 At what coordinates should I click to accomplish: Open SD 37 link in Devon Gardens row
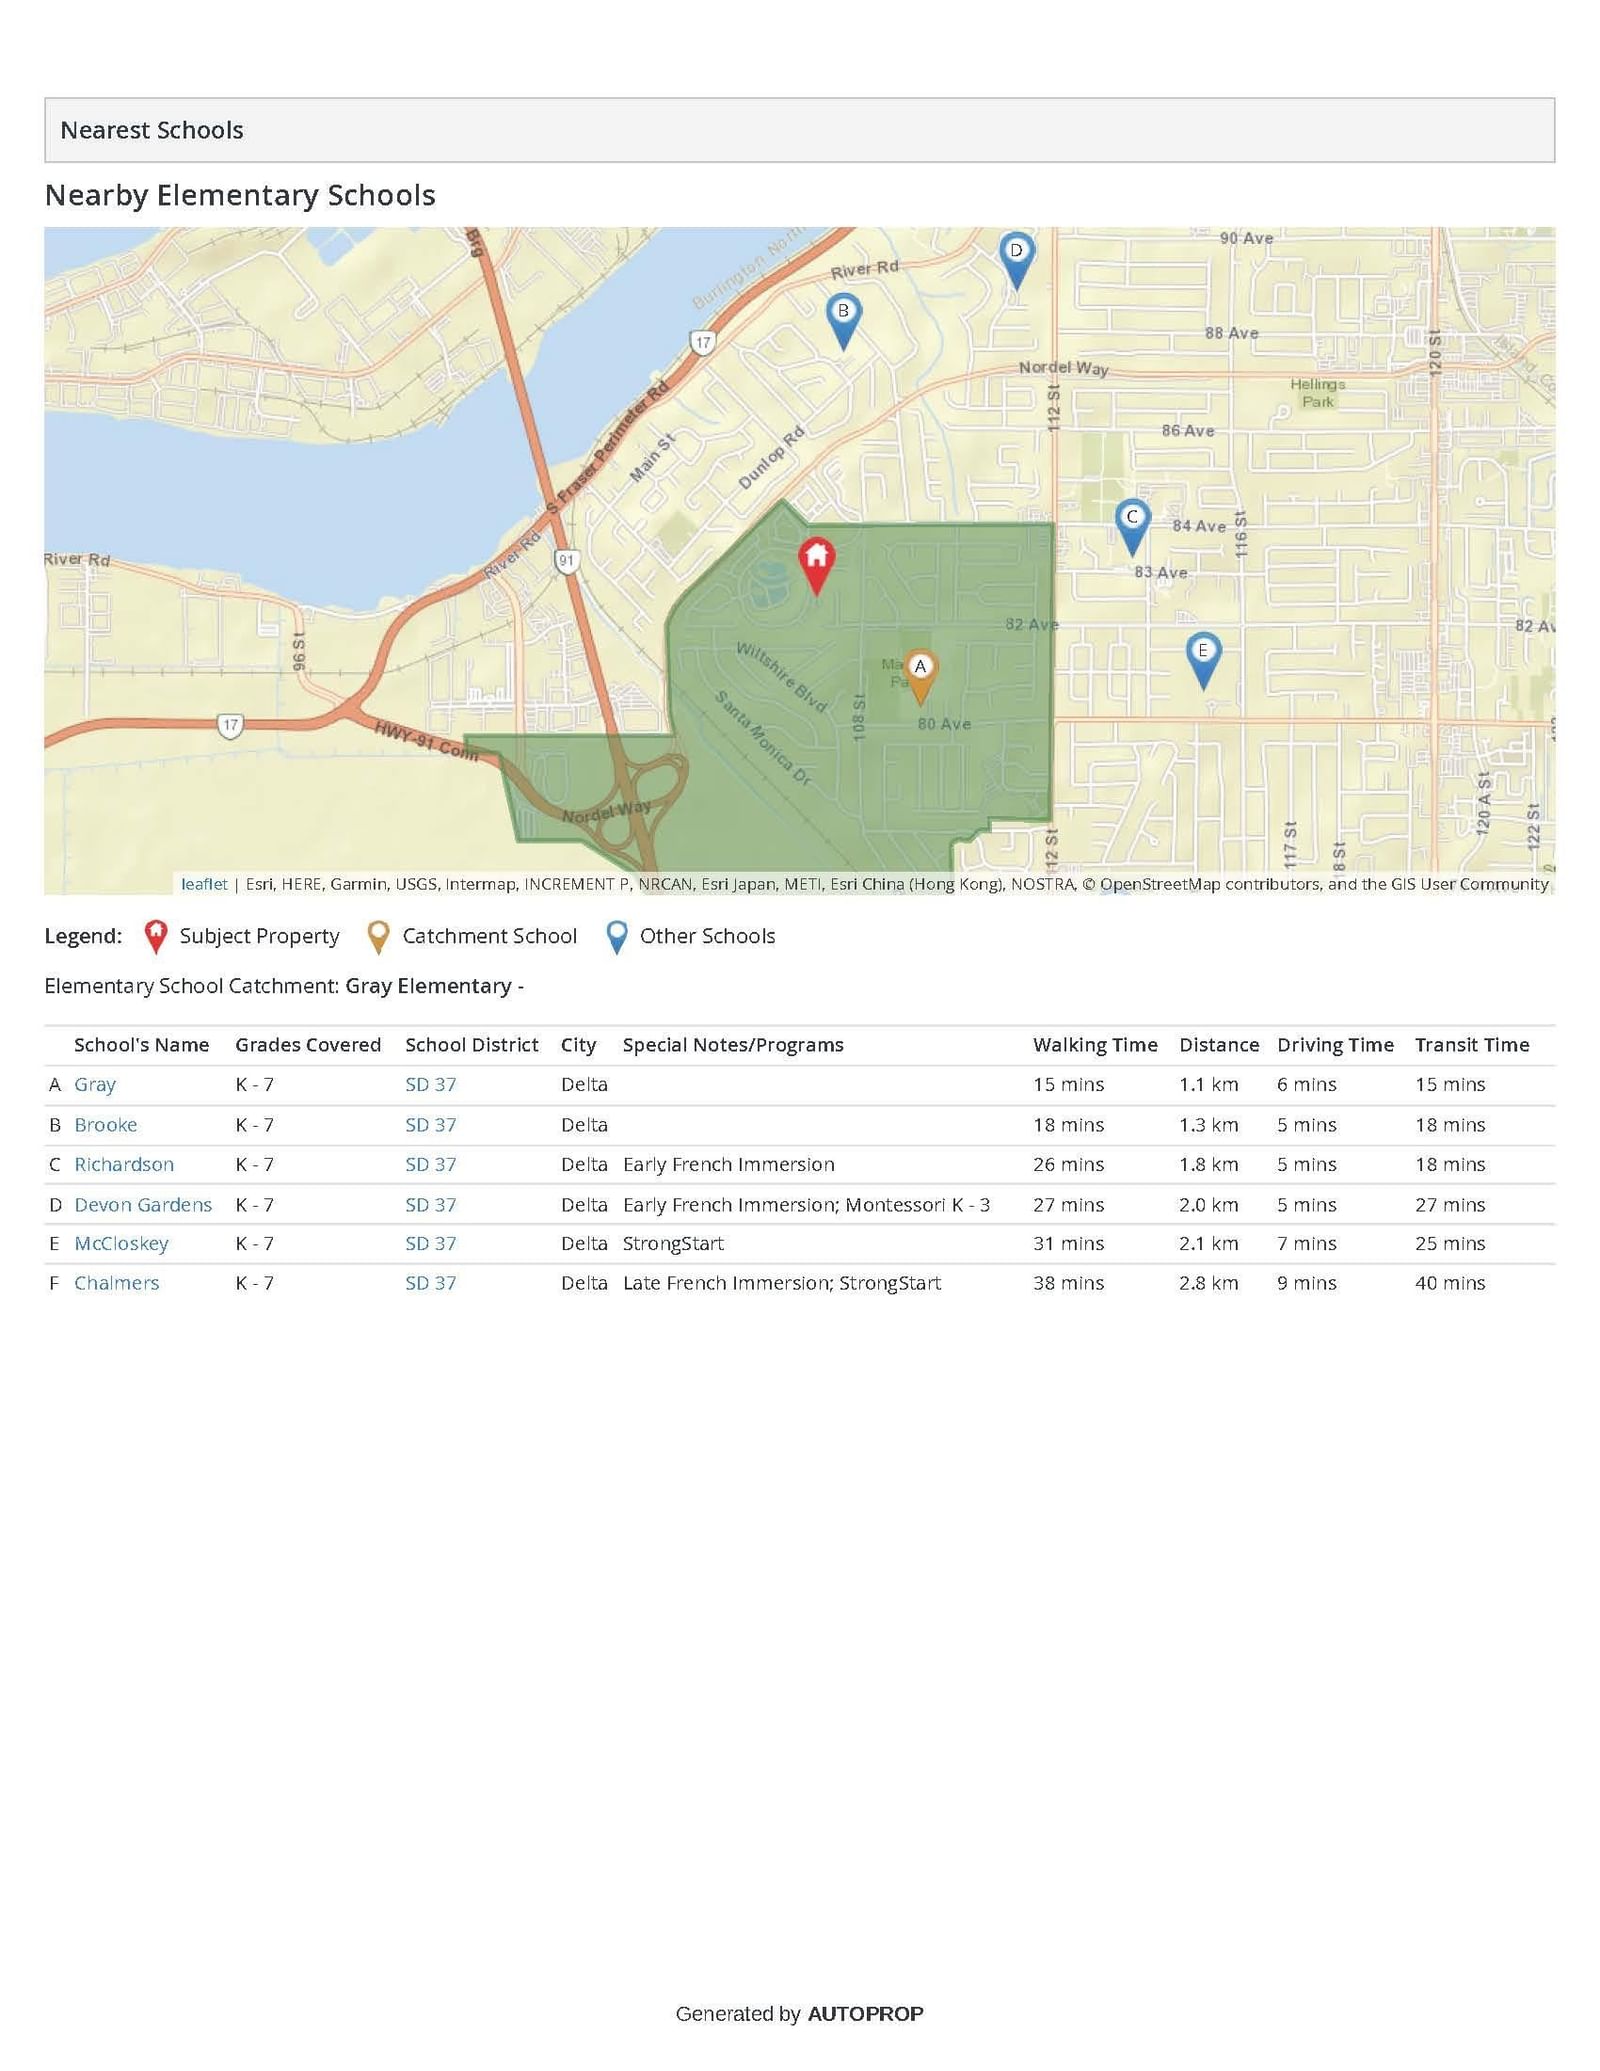coord(431,1204)
